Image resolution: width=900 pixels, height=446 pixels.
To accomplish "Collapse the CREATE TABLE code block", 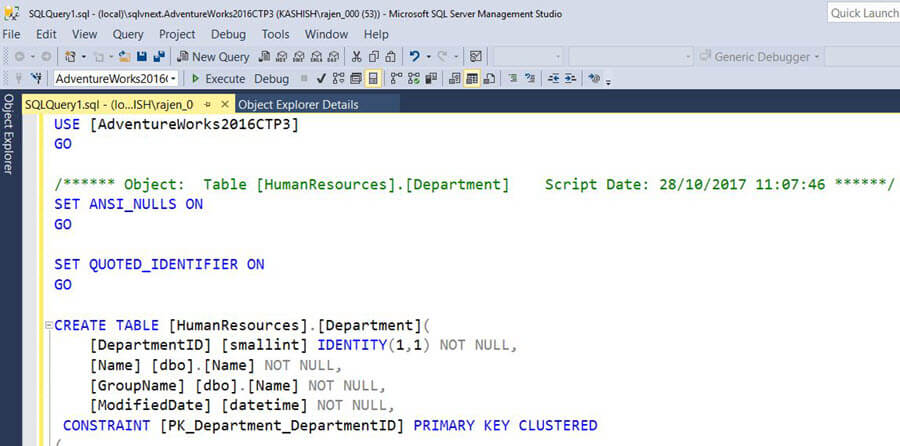I will click(46, 326).
